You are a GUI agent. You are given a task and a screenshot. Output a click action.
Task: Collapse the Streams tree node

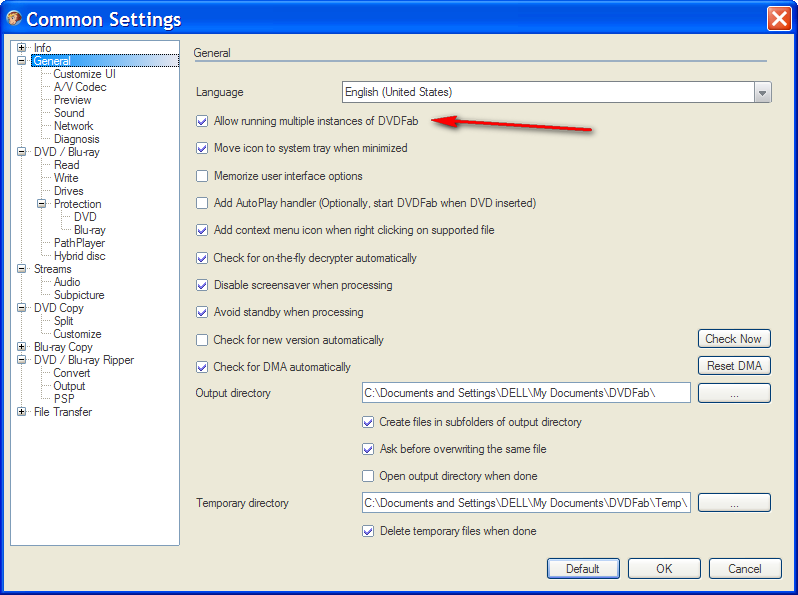click(21, 269)
